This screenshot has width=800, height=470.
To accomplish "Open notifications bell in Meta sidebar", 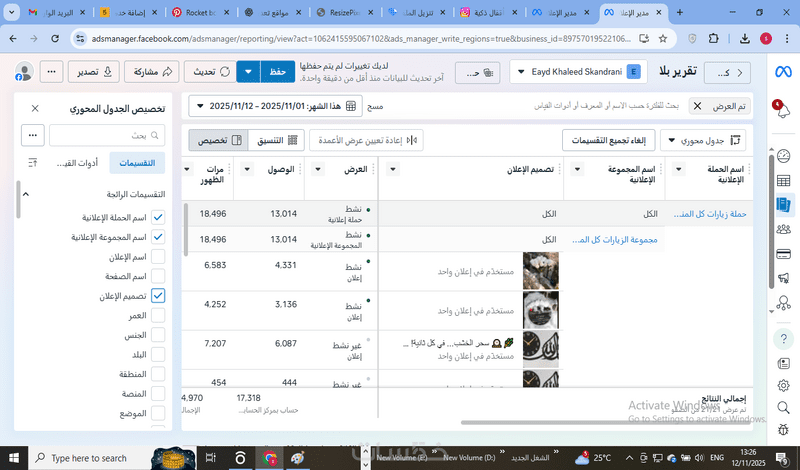I will tap(783, 110).
